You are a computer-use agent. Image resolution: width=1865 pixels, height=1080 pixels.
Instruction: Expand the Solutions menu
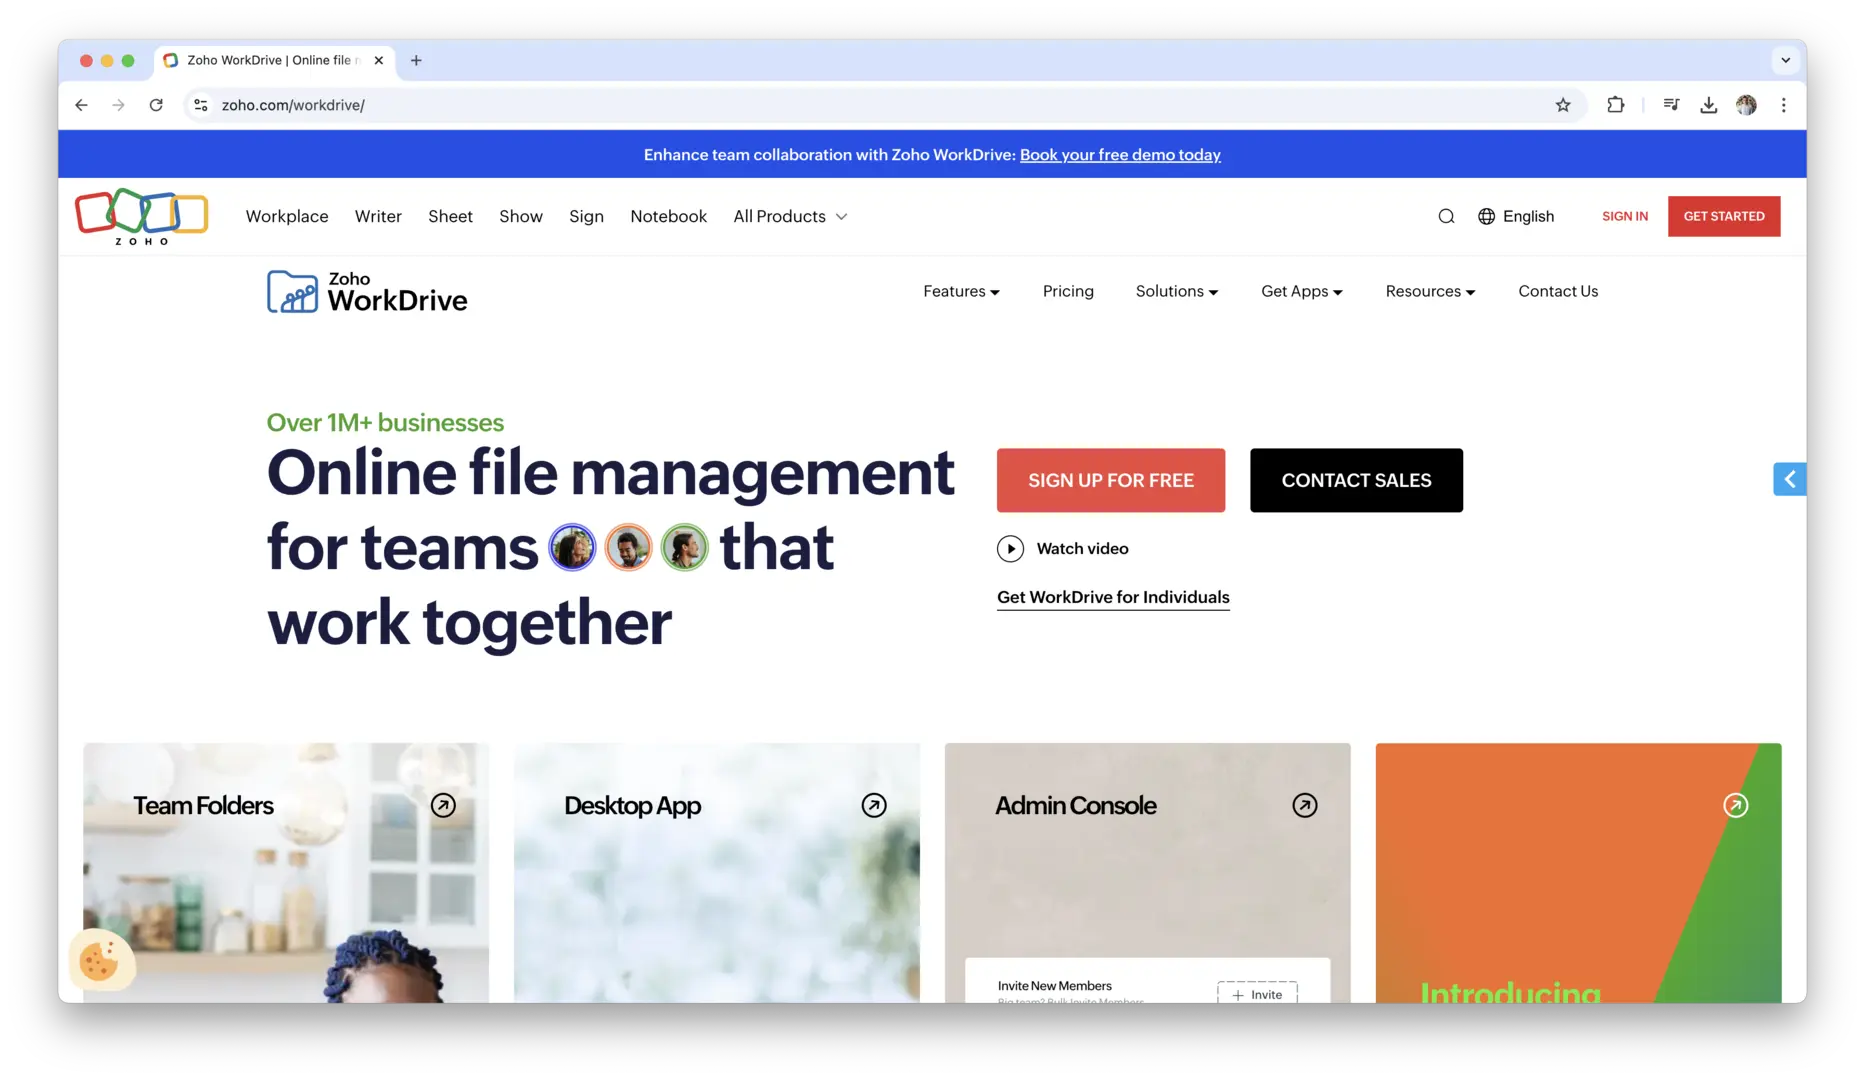(x=1177, y=292)
